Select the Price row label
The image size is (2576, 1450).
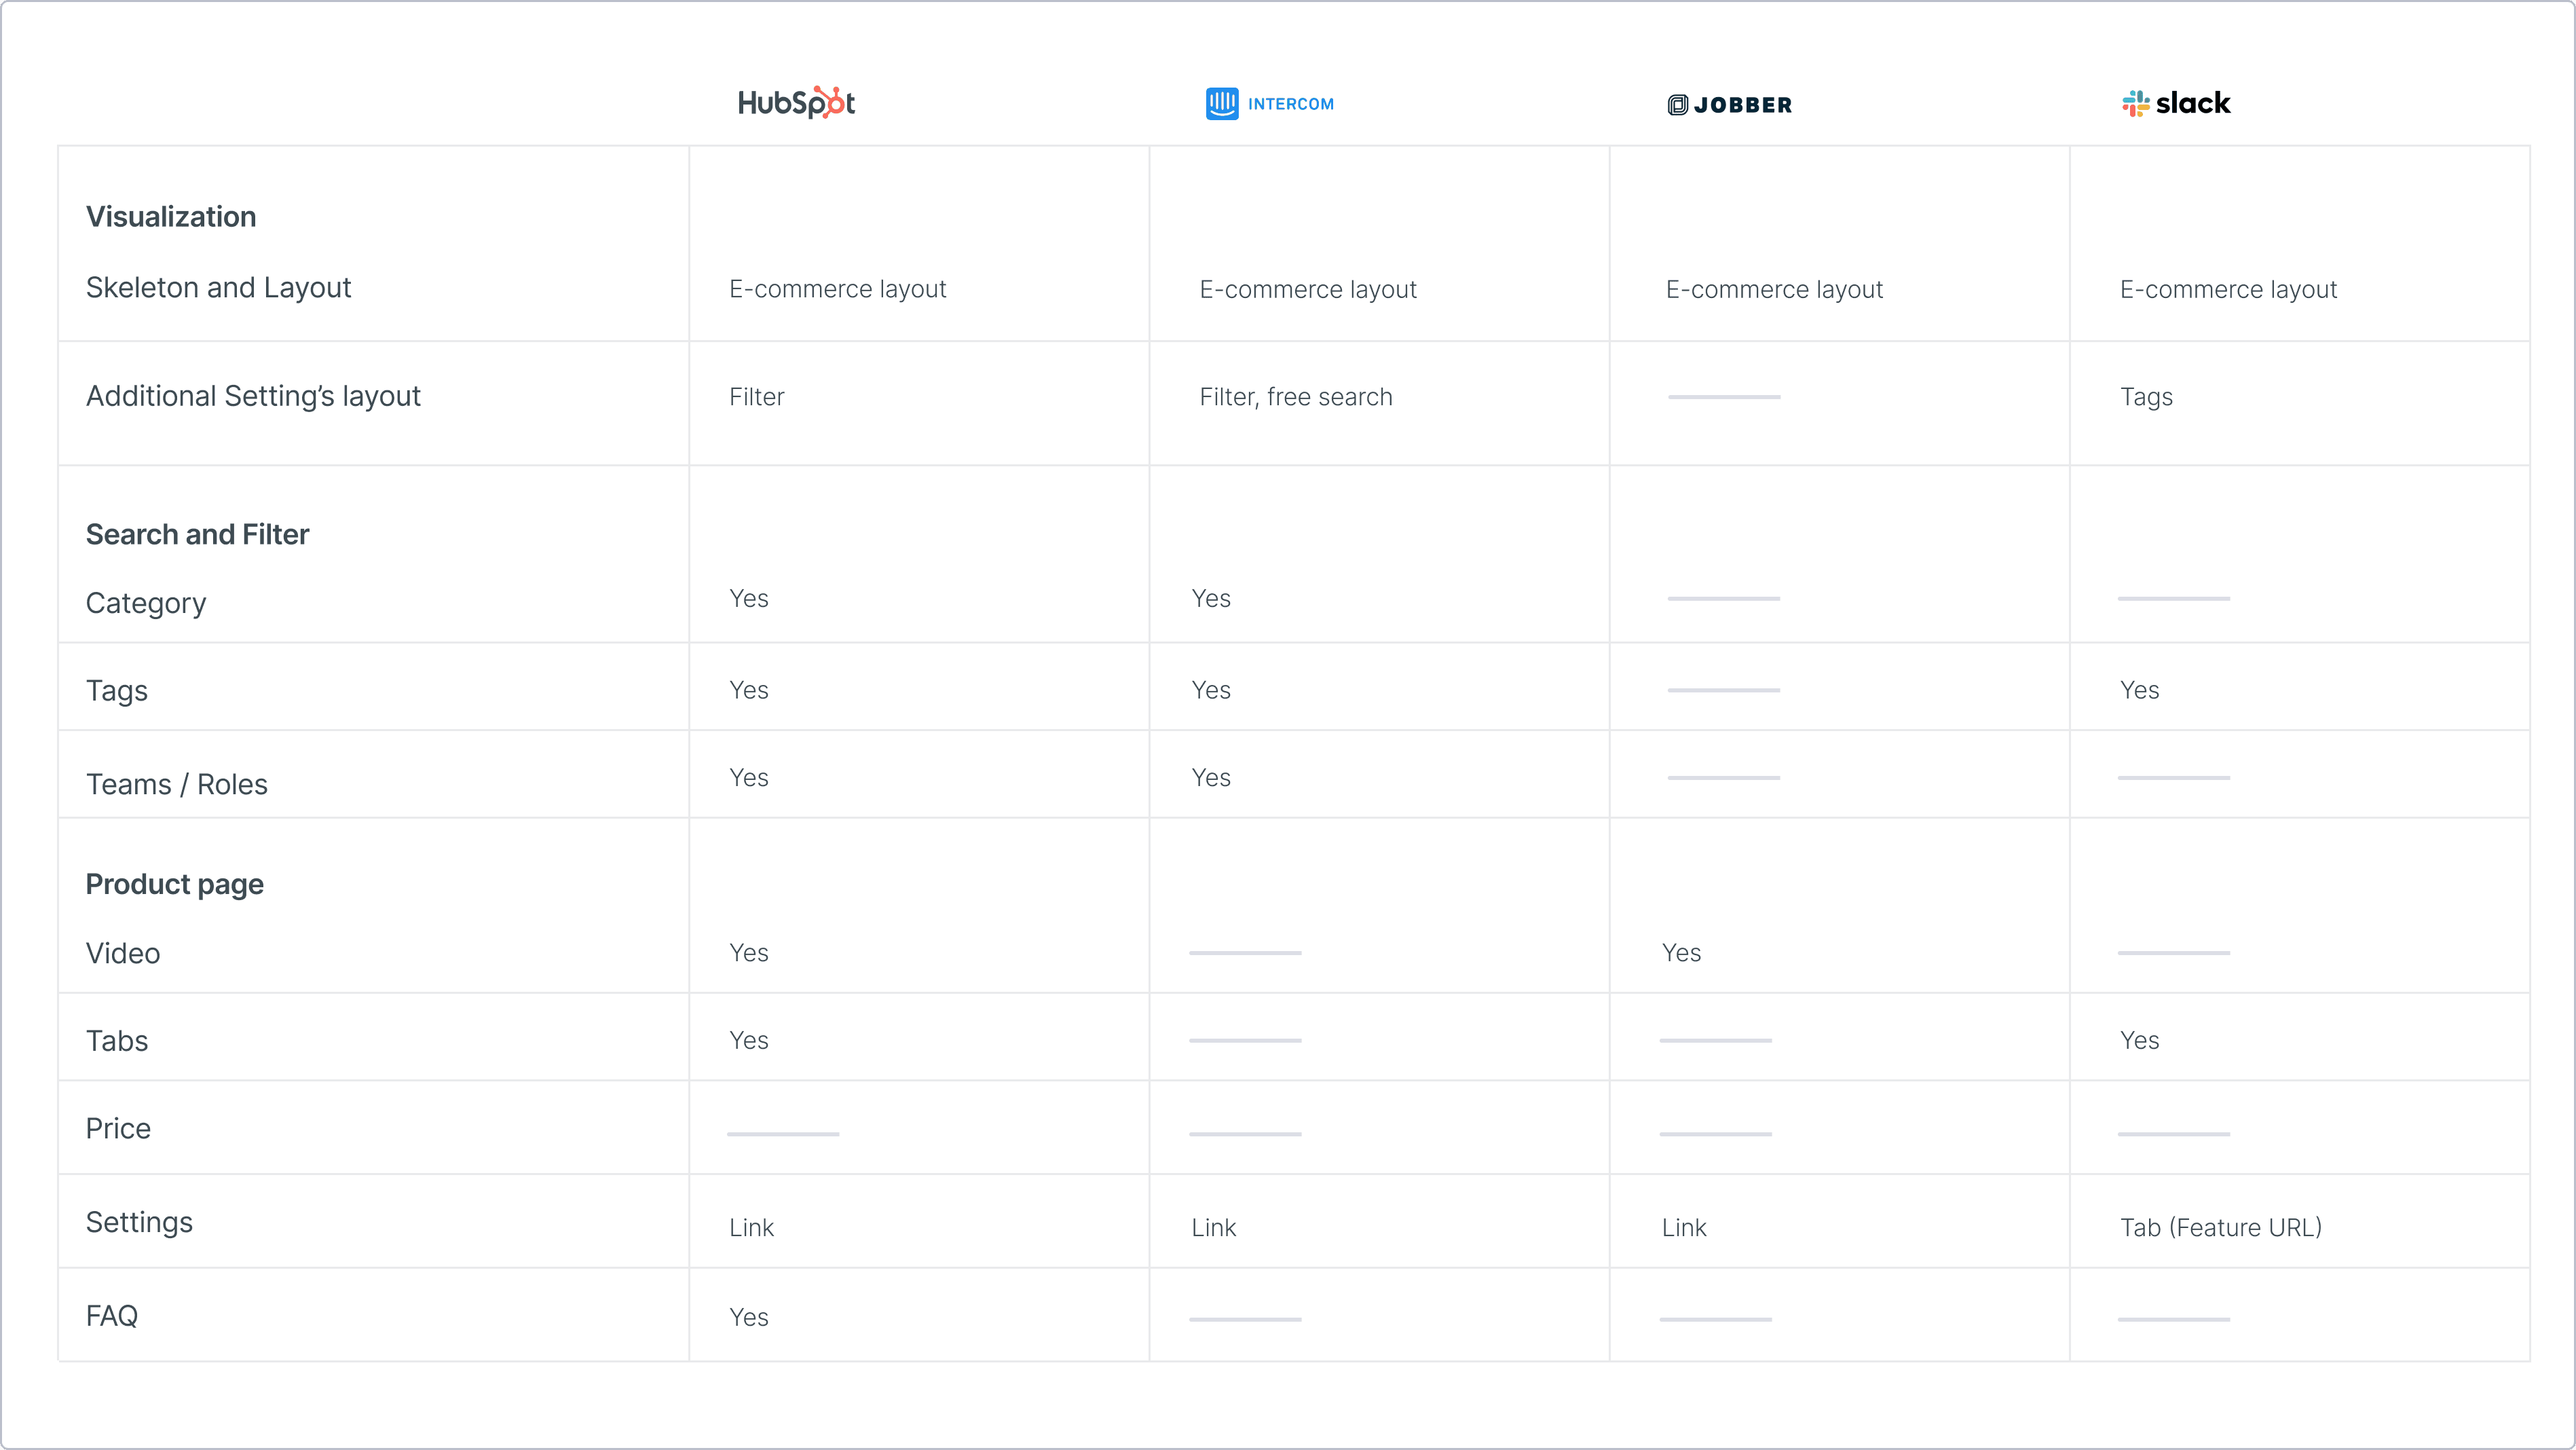pos(118,1128)
